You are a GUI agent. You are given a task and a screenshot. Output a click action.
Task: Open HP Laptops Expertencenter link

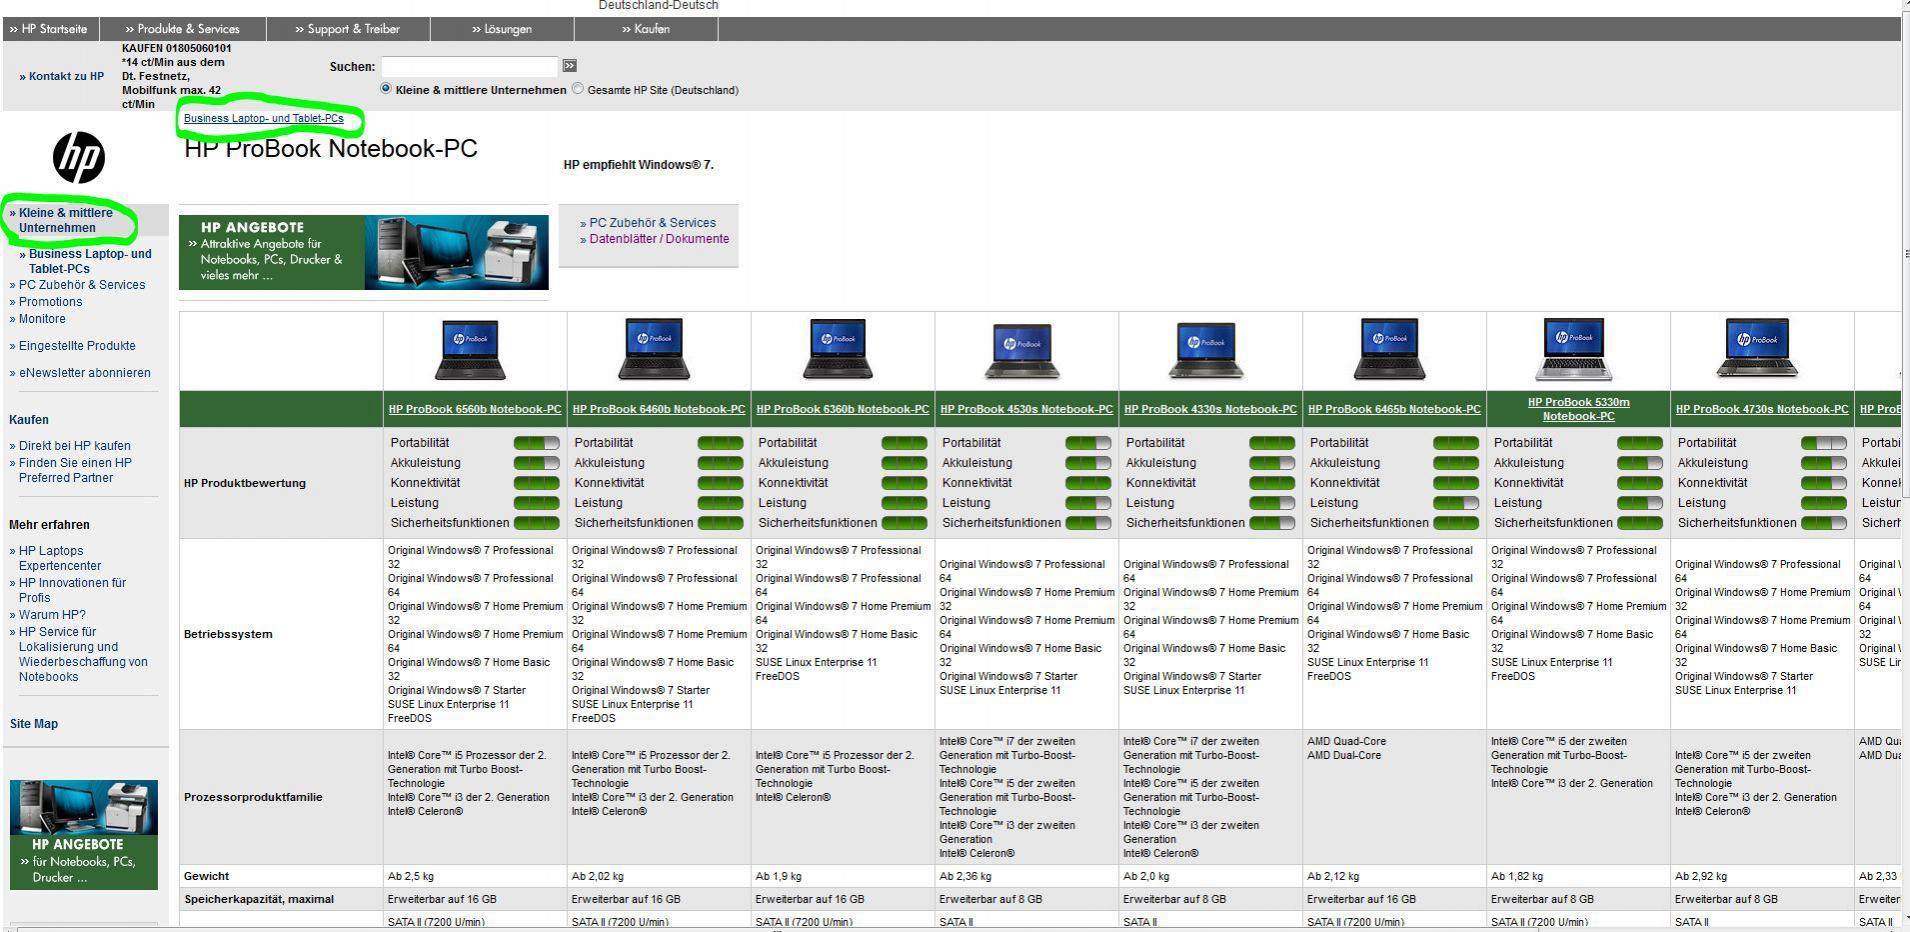[56, 558]
